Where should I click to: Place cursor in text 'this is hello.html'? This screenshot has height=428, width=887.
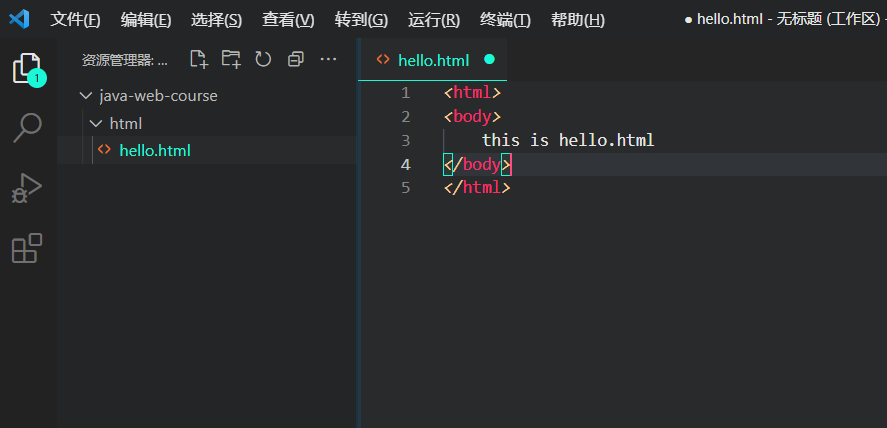point(568,140)
